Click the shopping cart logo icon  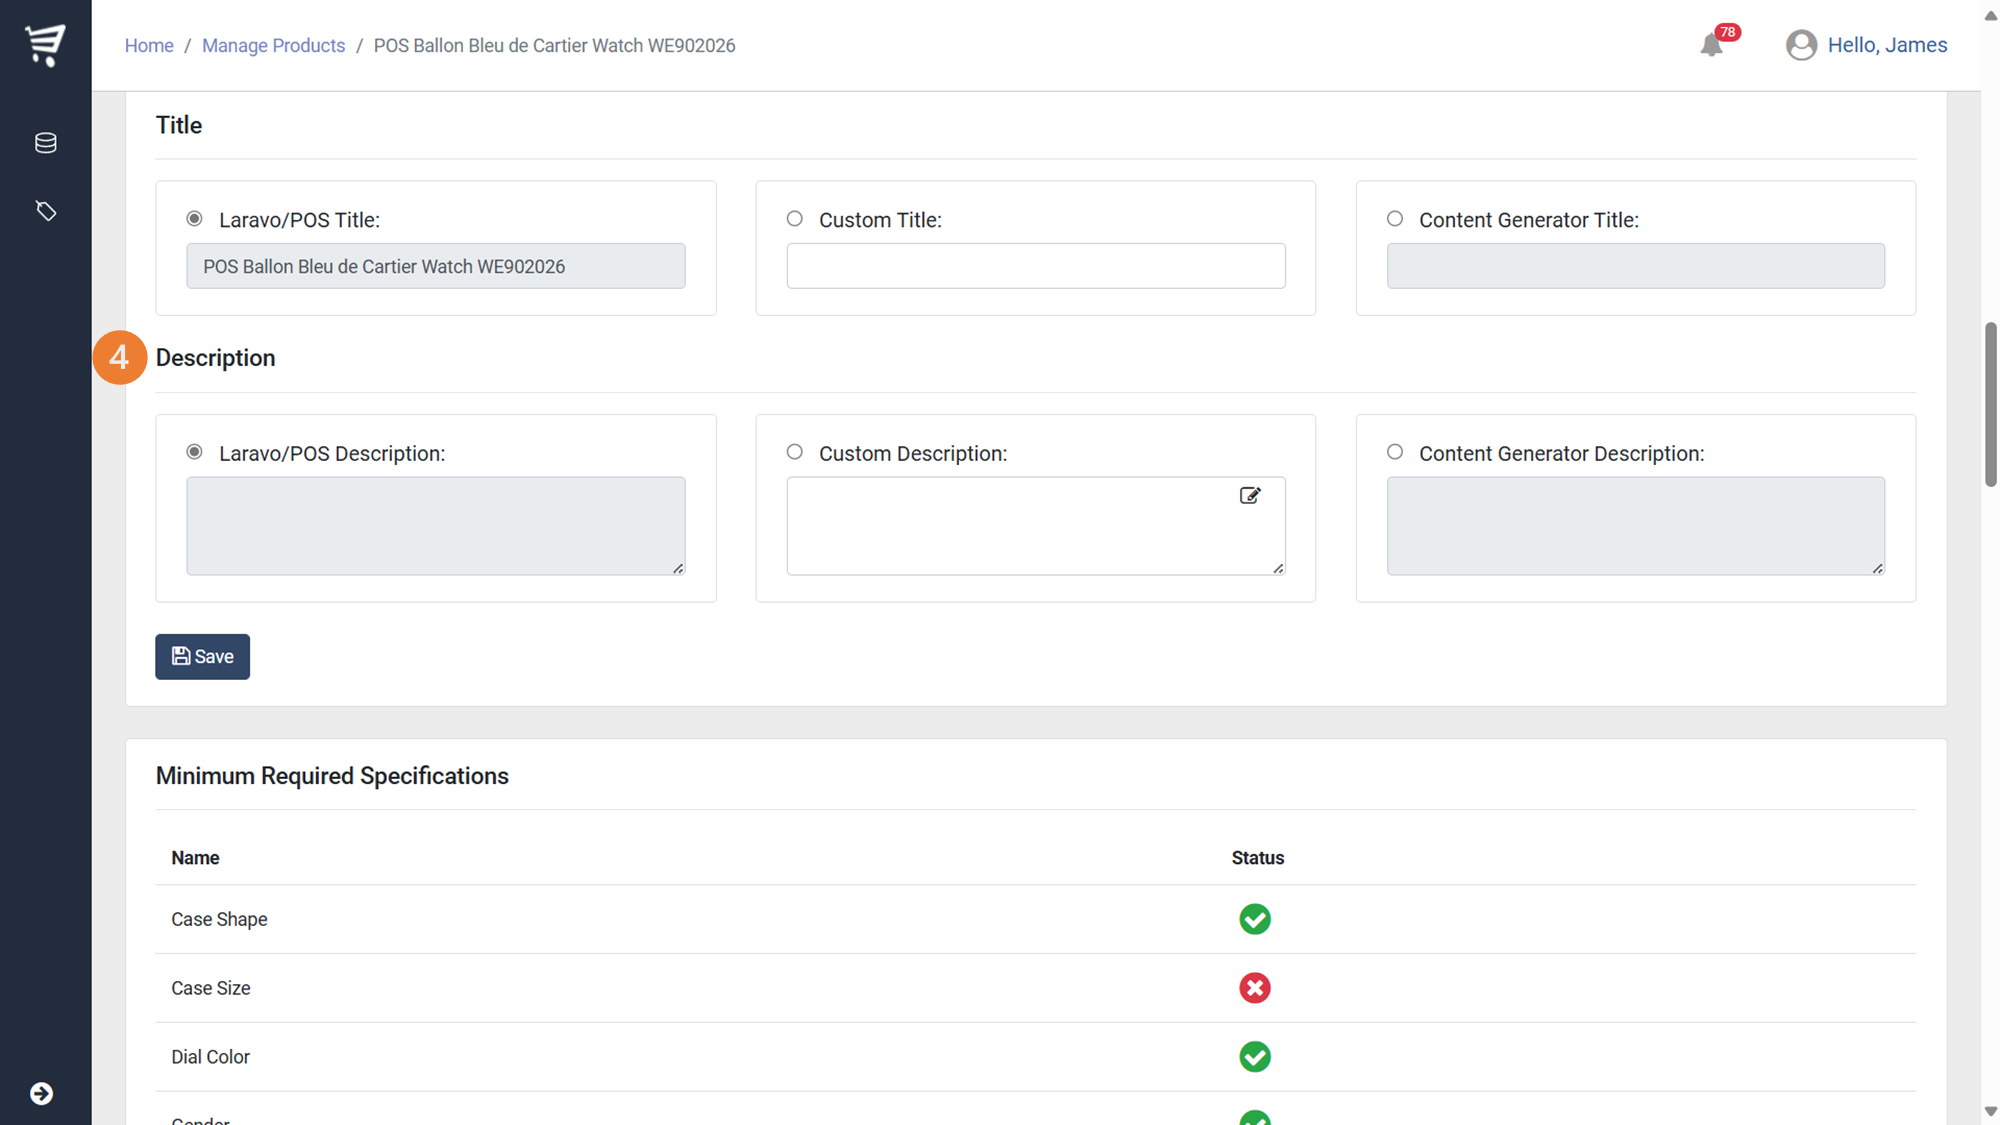point(45,45)
